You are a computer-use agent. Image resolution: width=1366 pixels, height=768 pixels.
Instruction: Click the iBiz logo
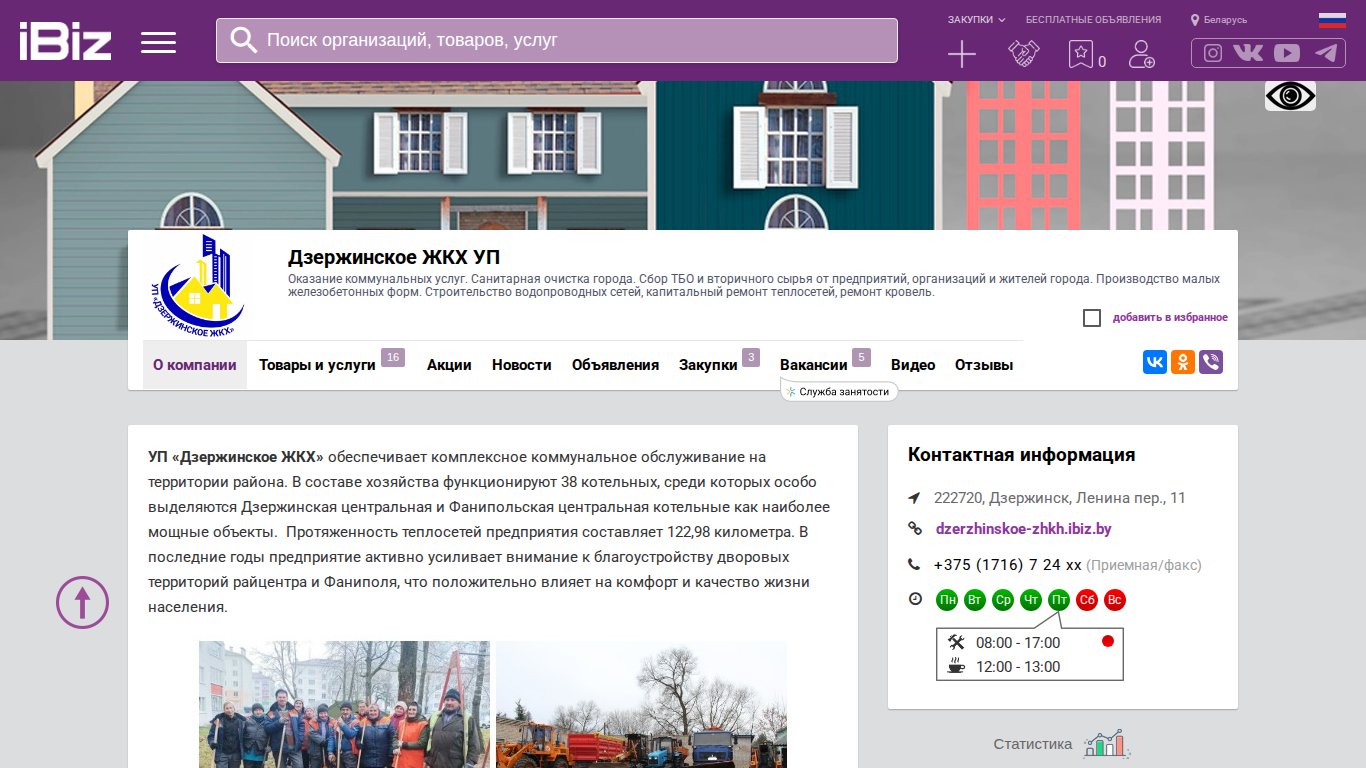point(65,41)
